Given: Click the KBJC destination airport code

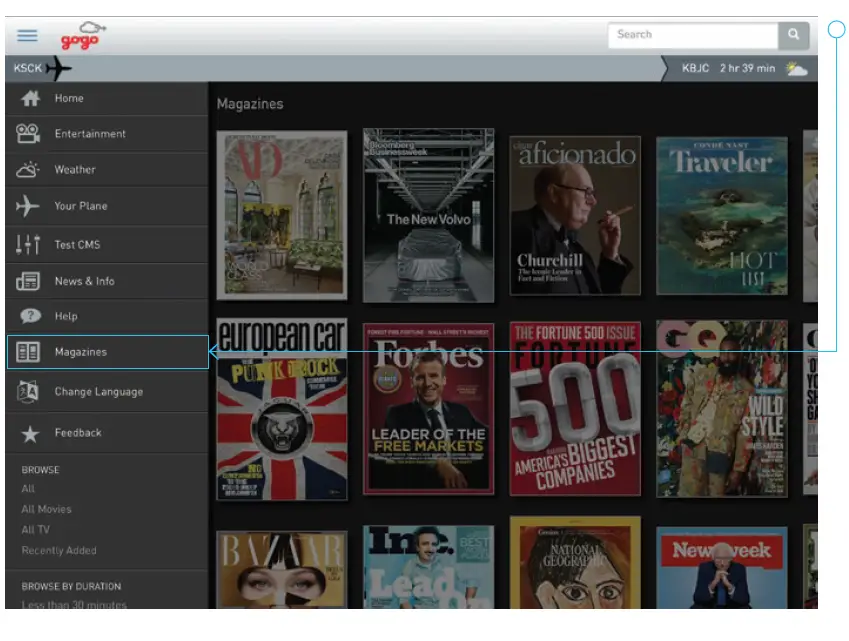Looking at the screenshot, I should click(695, 68).
